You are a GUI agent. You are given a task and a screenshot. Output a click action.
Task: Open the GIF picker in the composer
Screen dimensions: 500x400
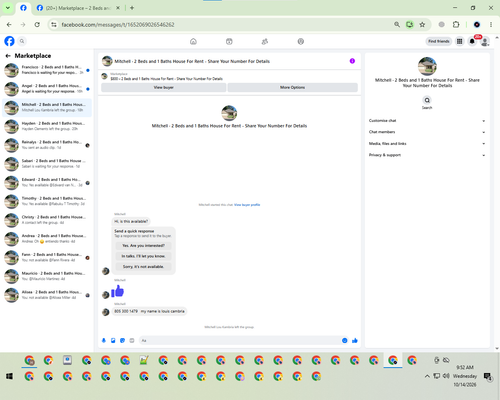pyautogui.click(x=132, y=340)
